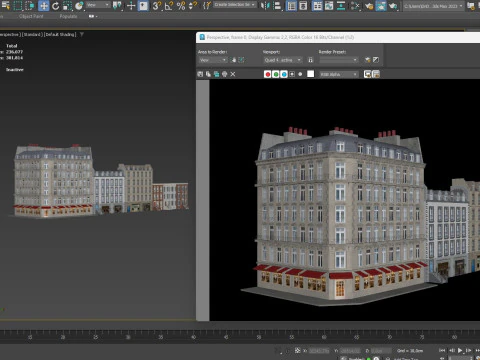This screenshot has width=480, height=360.
Task: Toggle Display Alpha Channel button
Action: 292,74
